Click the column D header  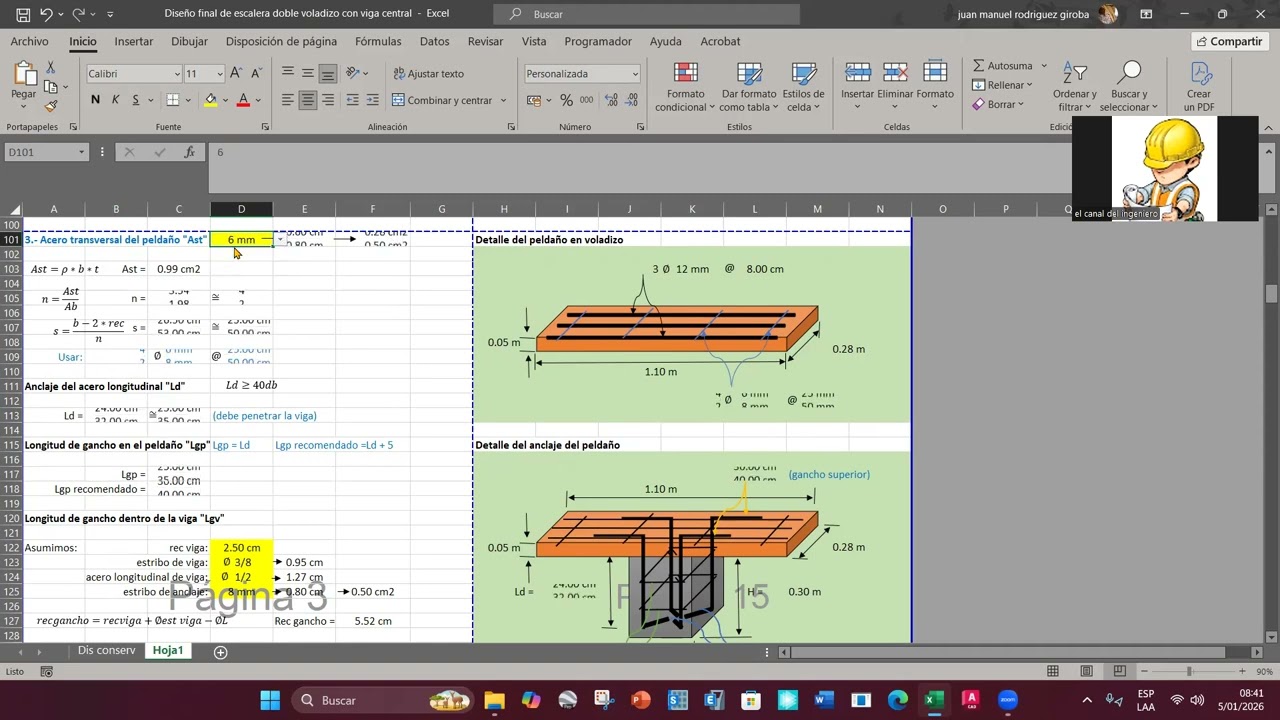(241, 209)
